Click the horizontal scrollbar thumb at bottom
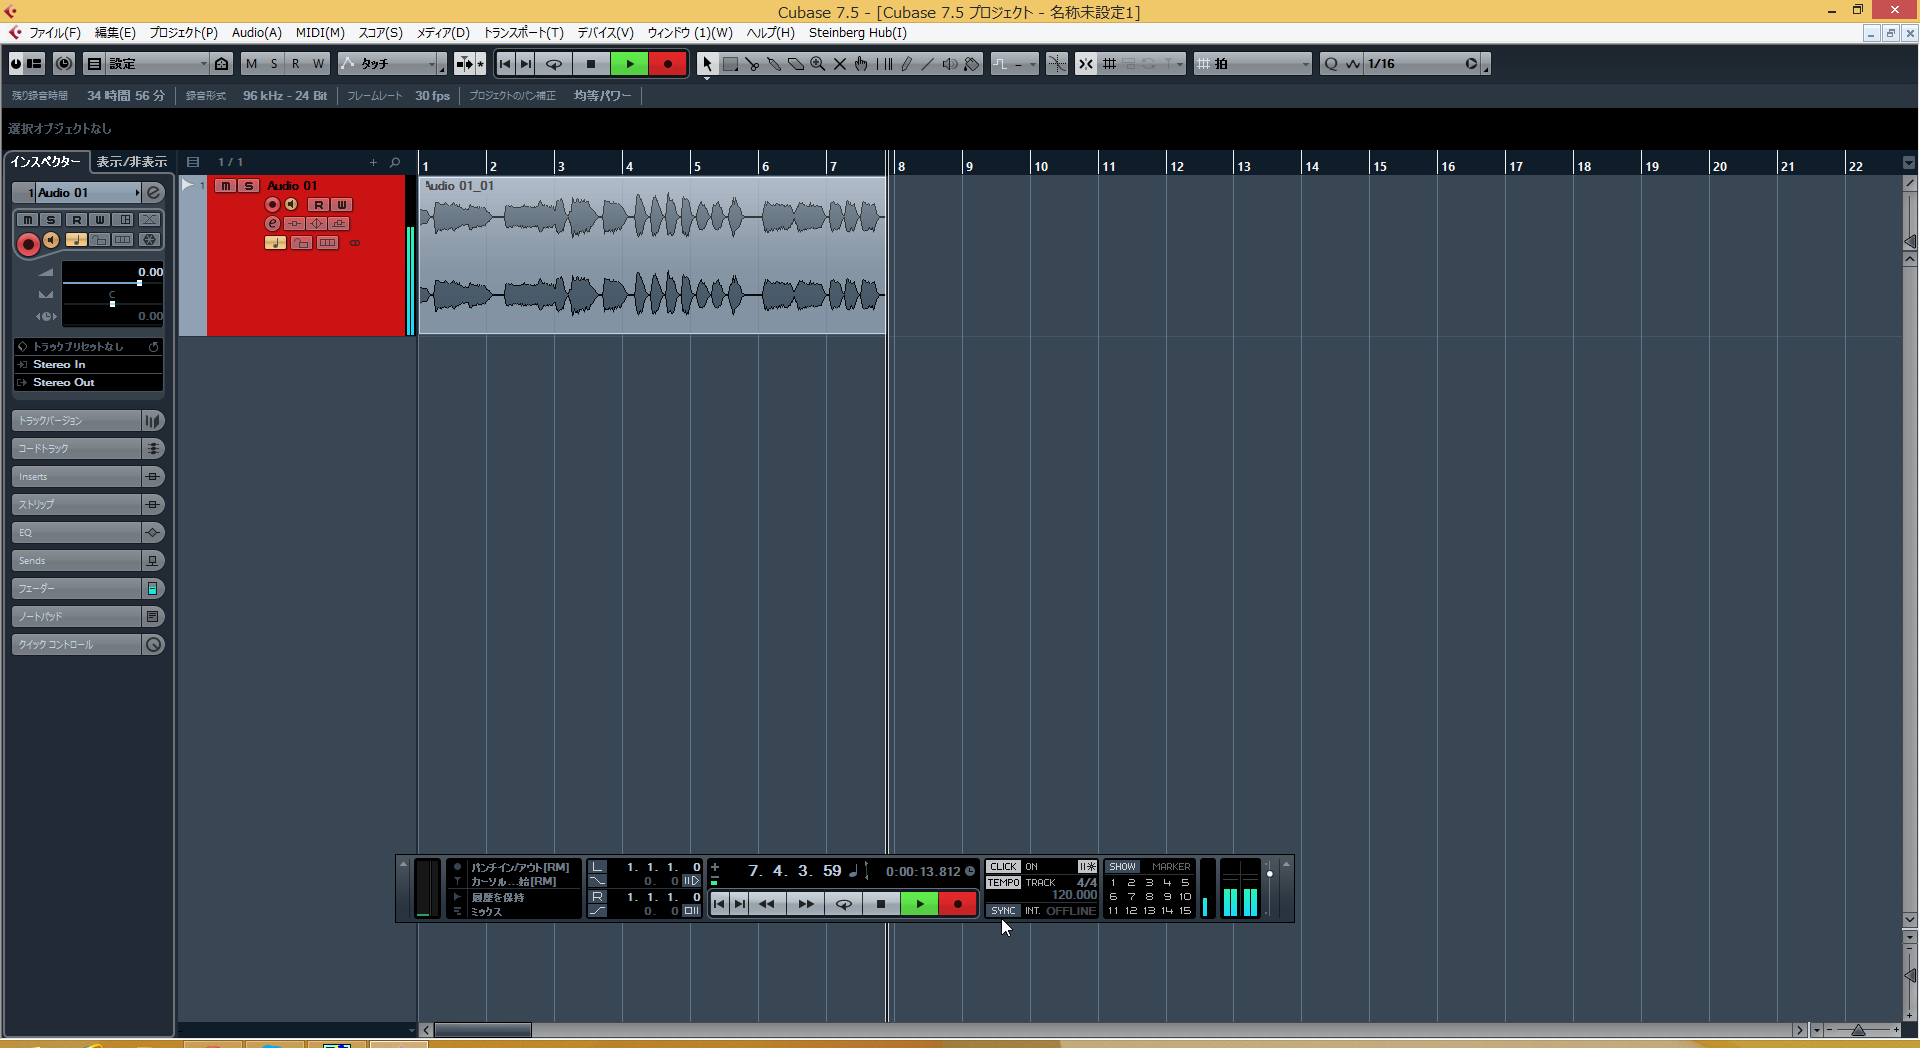The image size is (1920, 1048). coord(482,1030)
